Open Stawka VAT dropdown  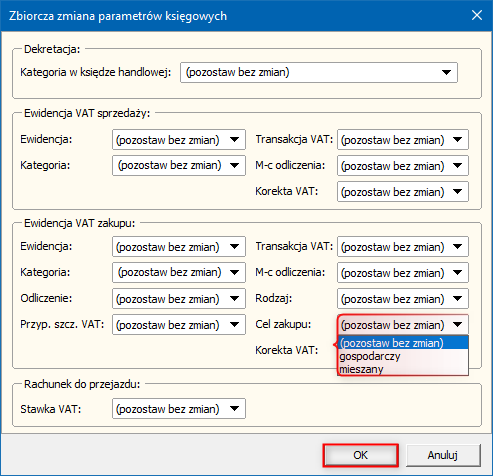coord(179,409)
